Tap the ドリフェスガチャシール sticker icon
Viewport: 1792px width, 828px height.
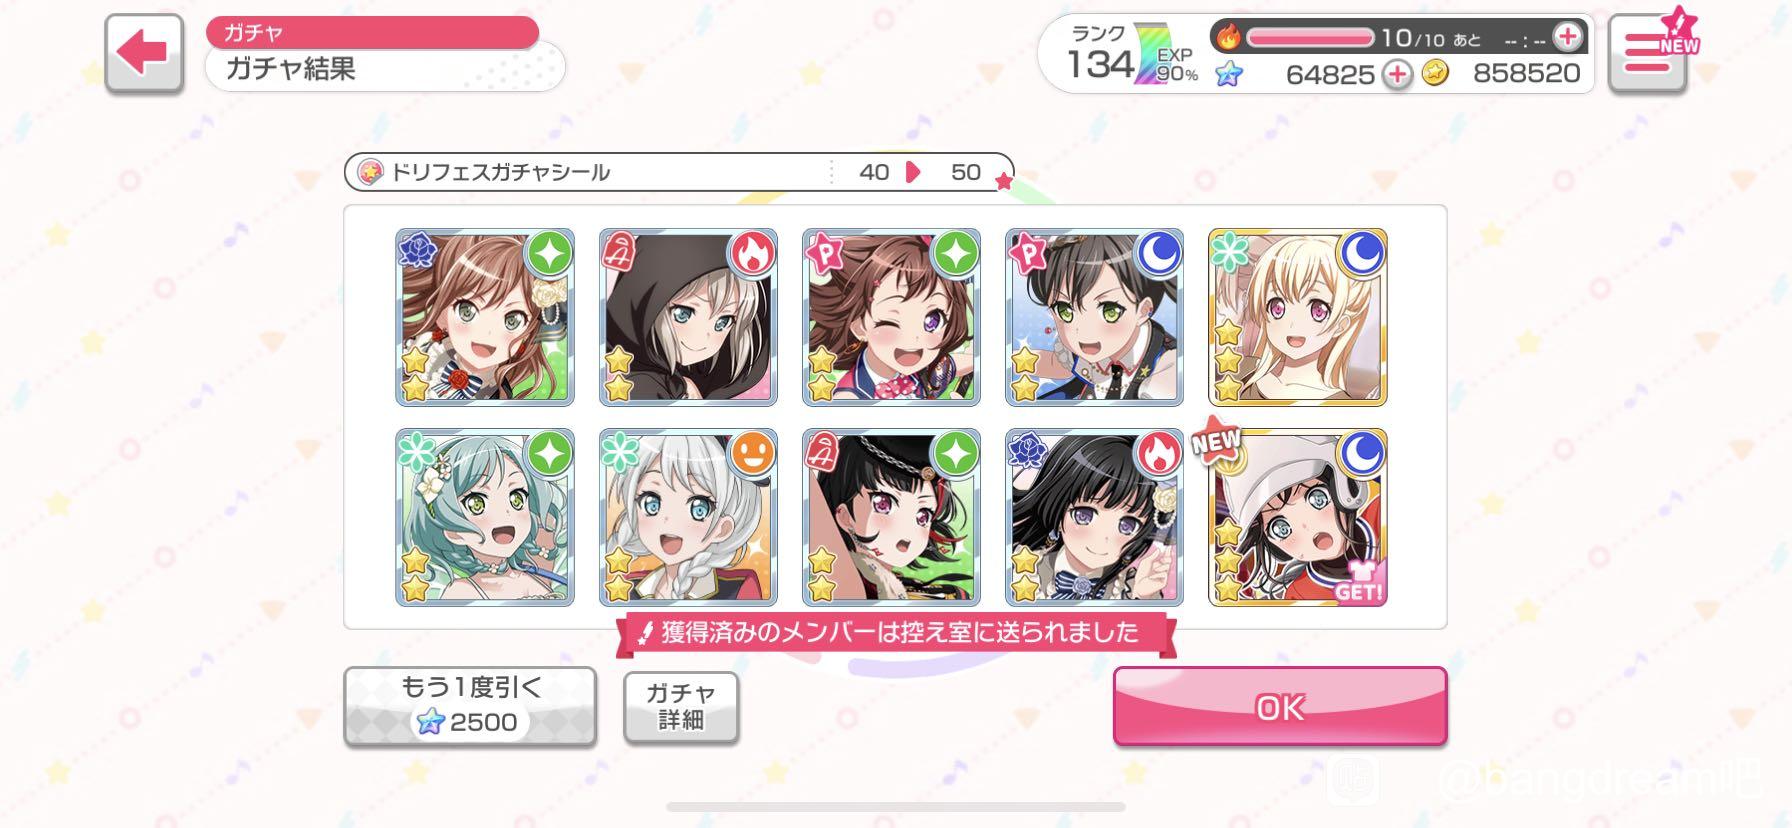tap(371, 172)
